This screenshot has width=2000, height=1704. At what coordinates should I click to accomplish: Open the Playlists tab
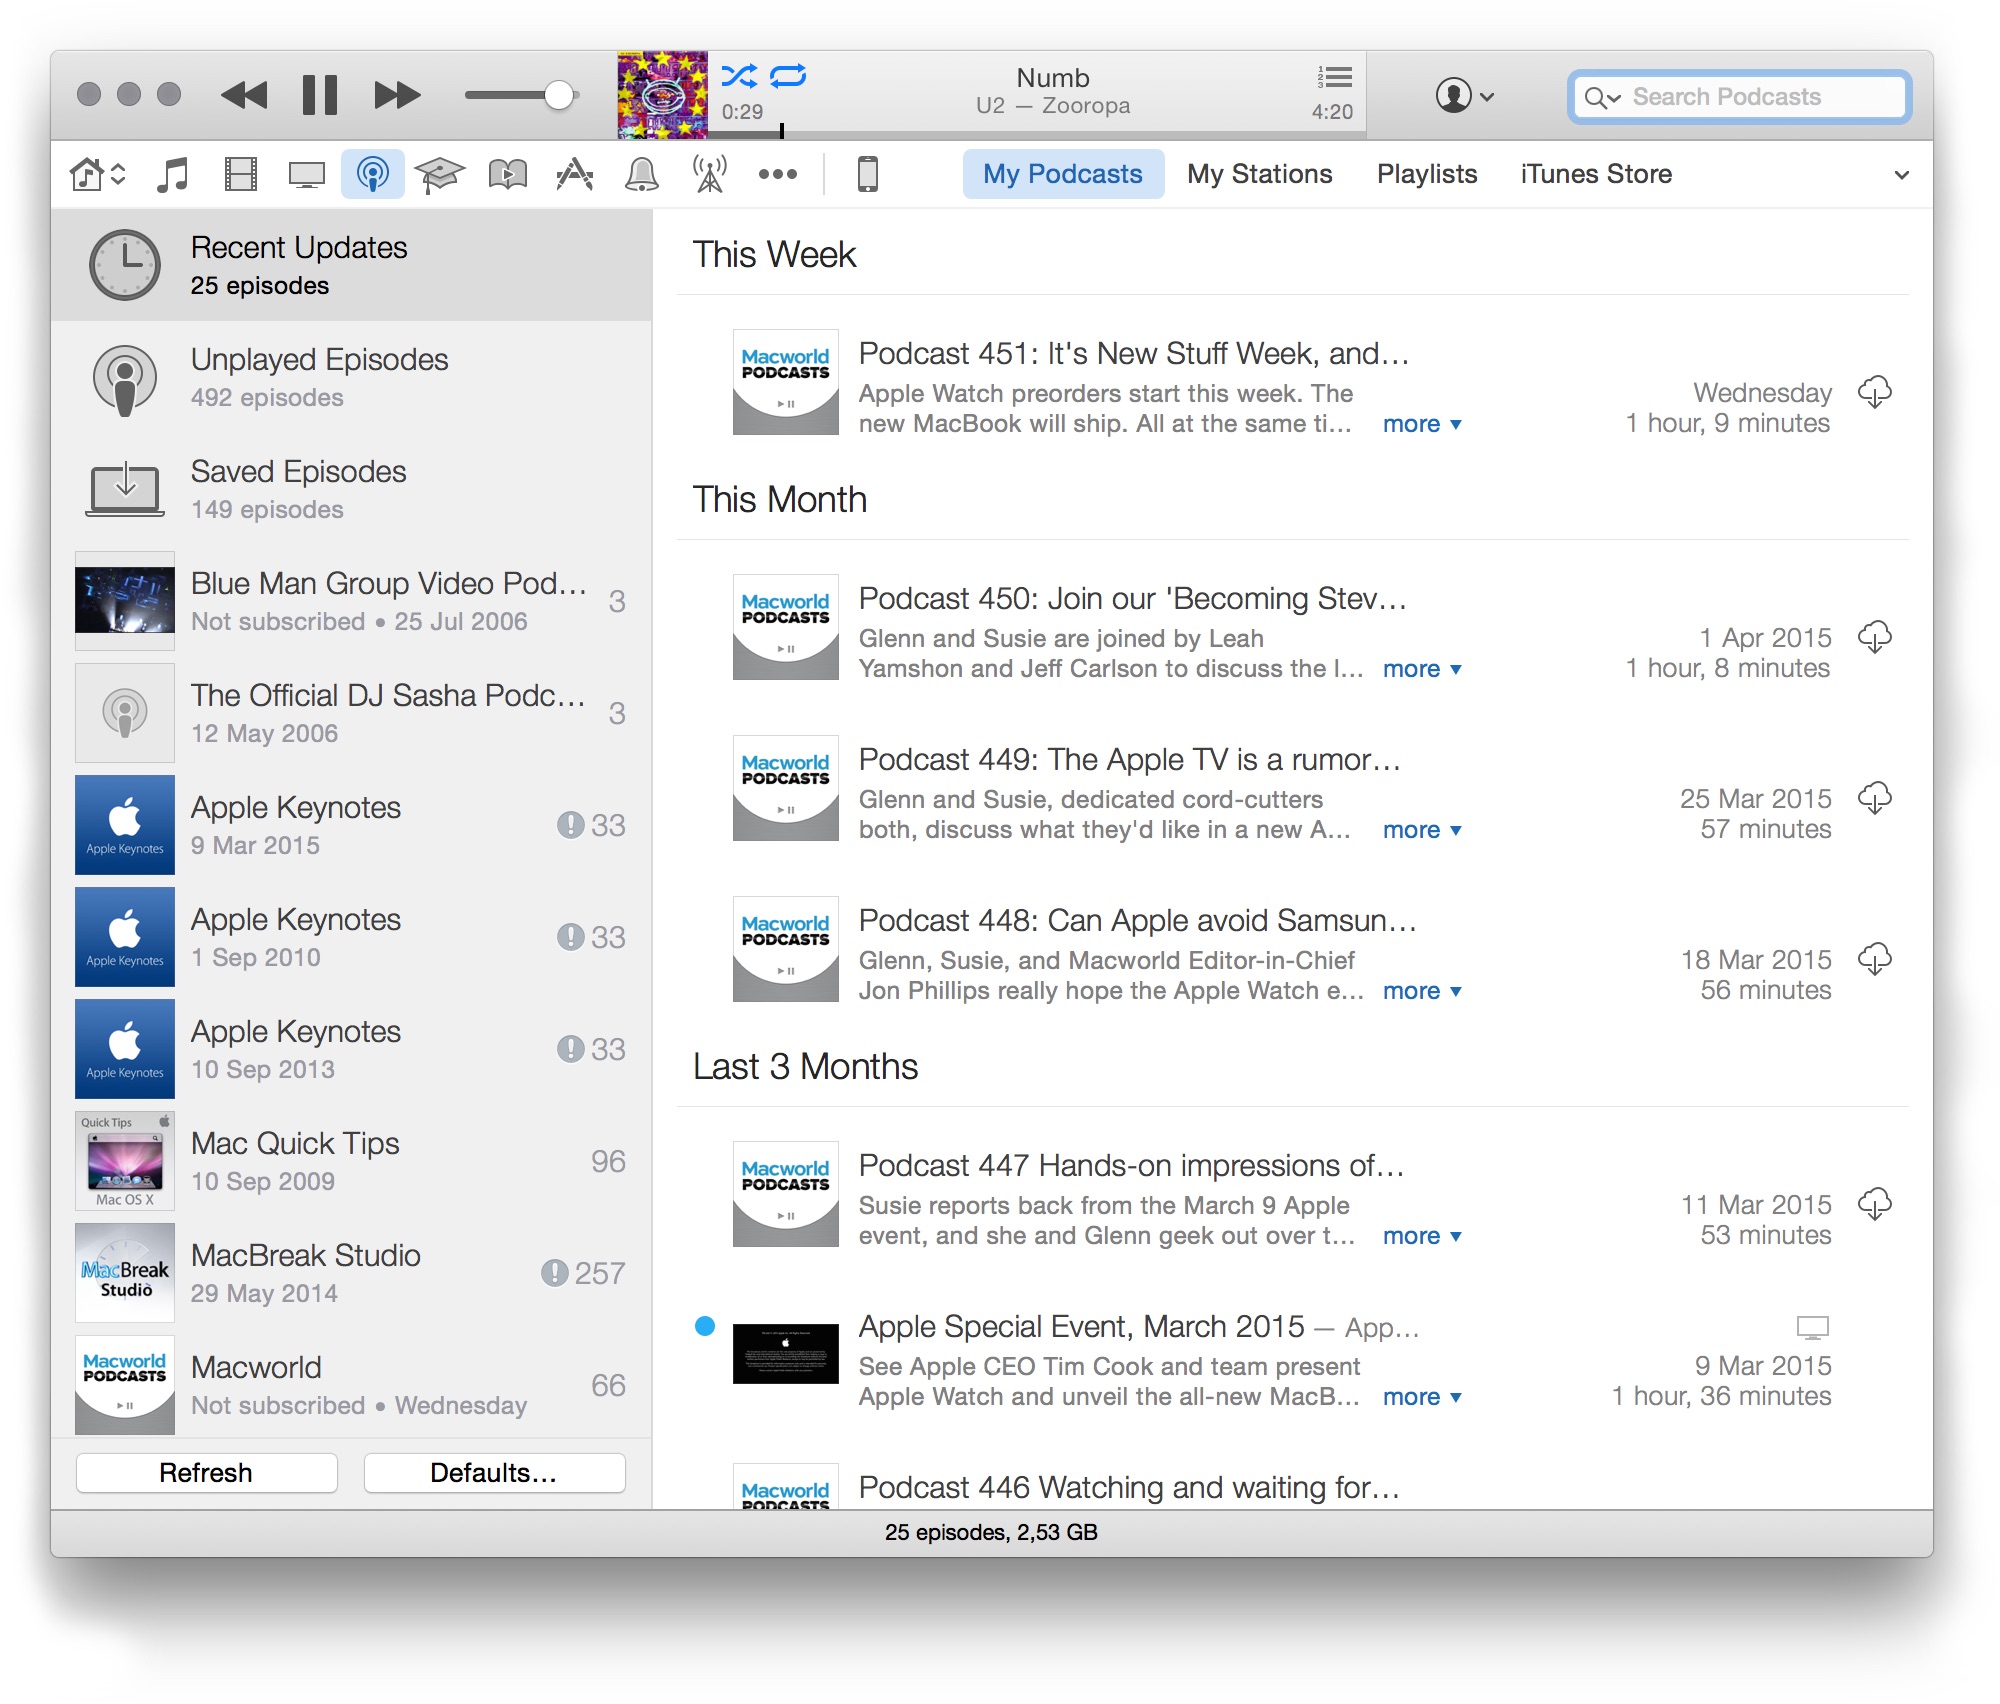click(1427, 174)
